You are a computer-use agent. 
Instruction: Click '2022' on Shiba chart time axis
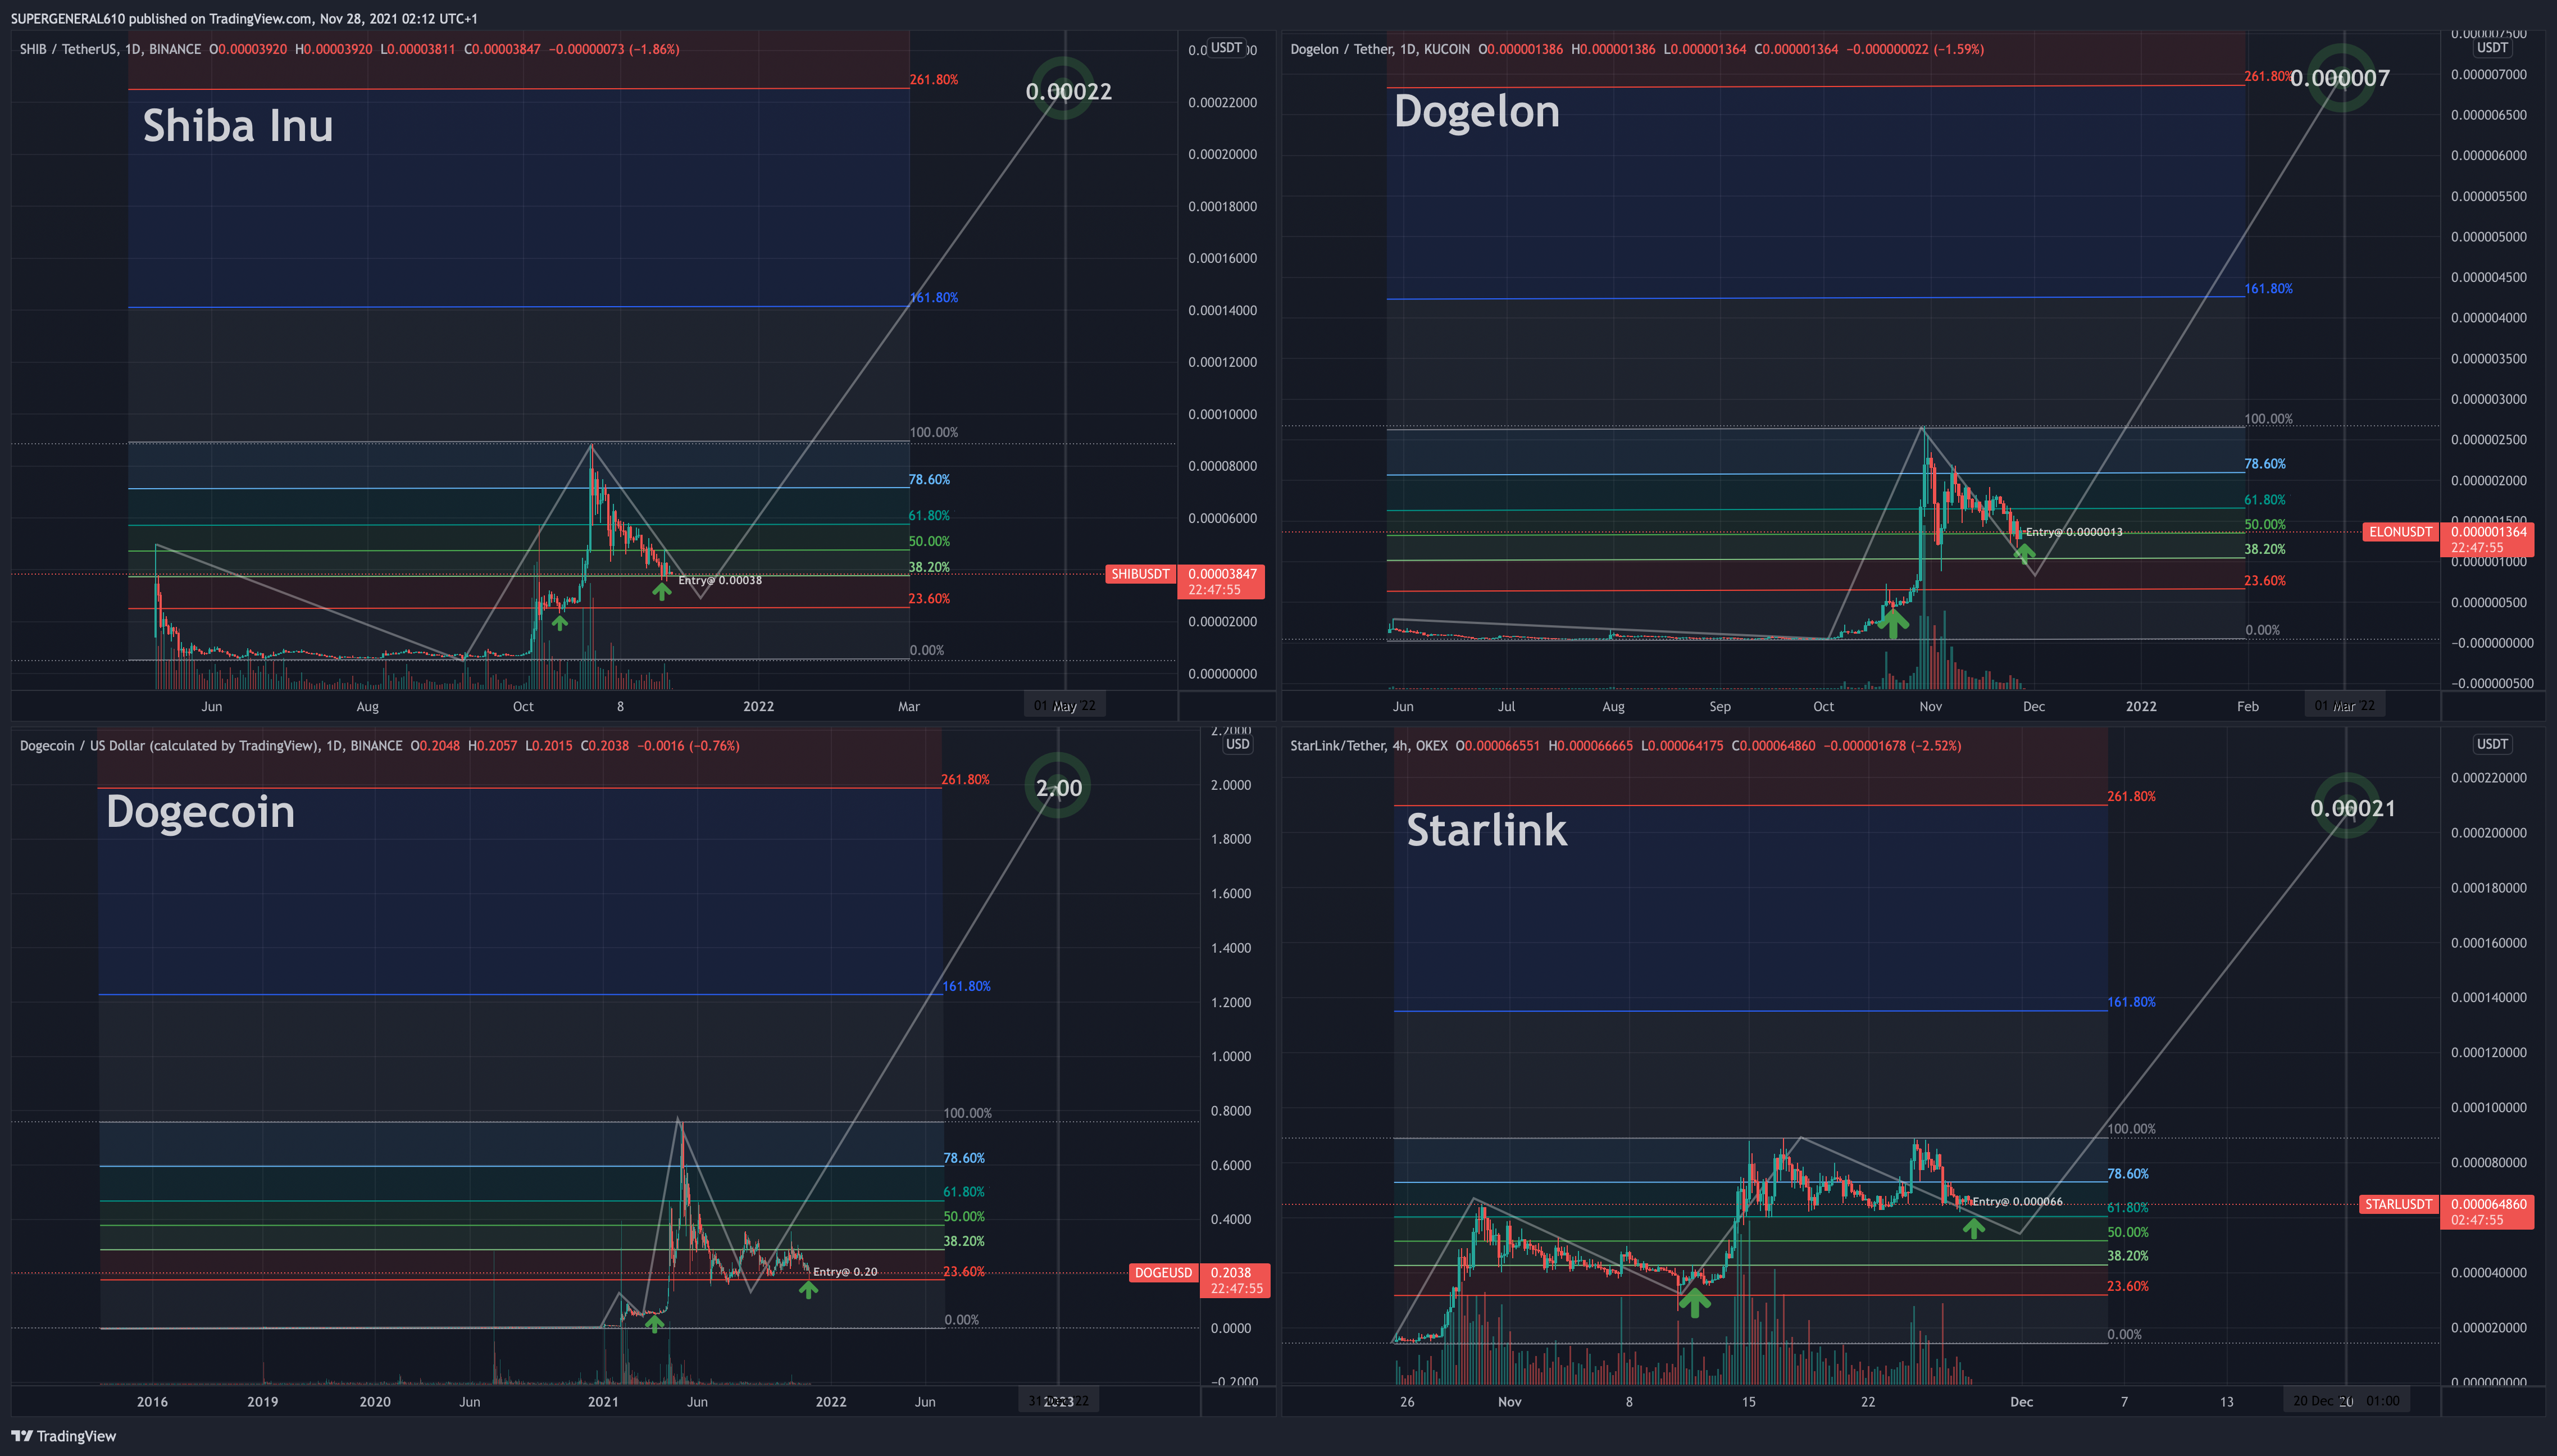tap(759, 706)
